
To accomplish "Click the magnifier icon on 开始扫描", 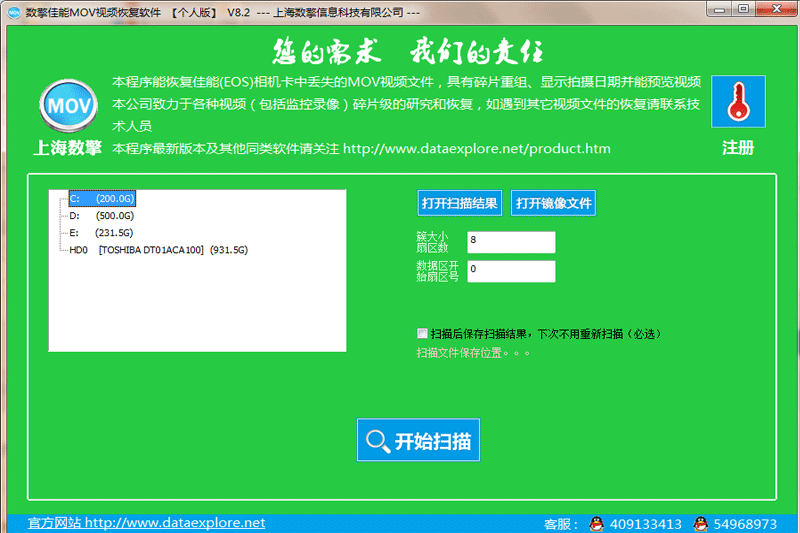I will coord(378,441).
